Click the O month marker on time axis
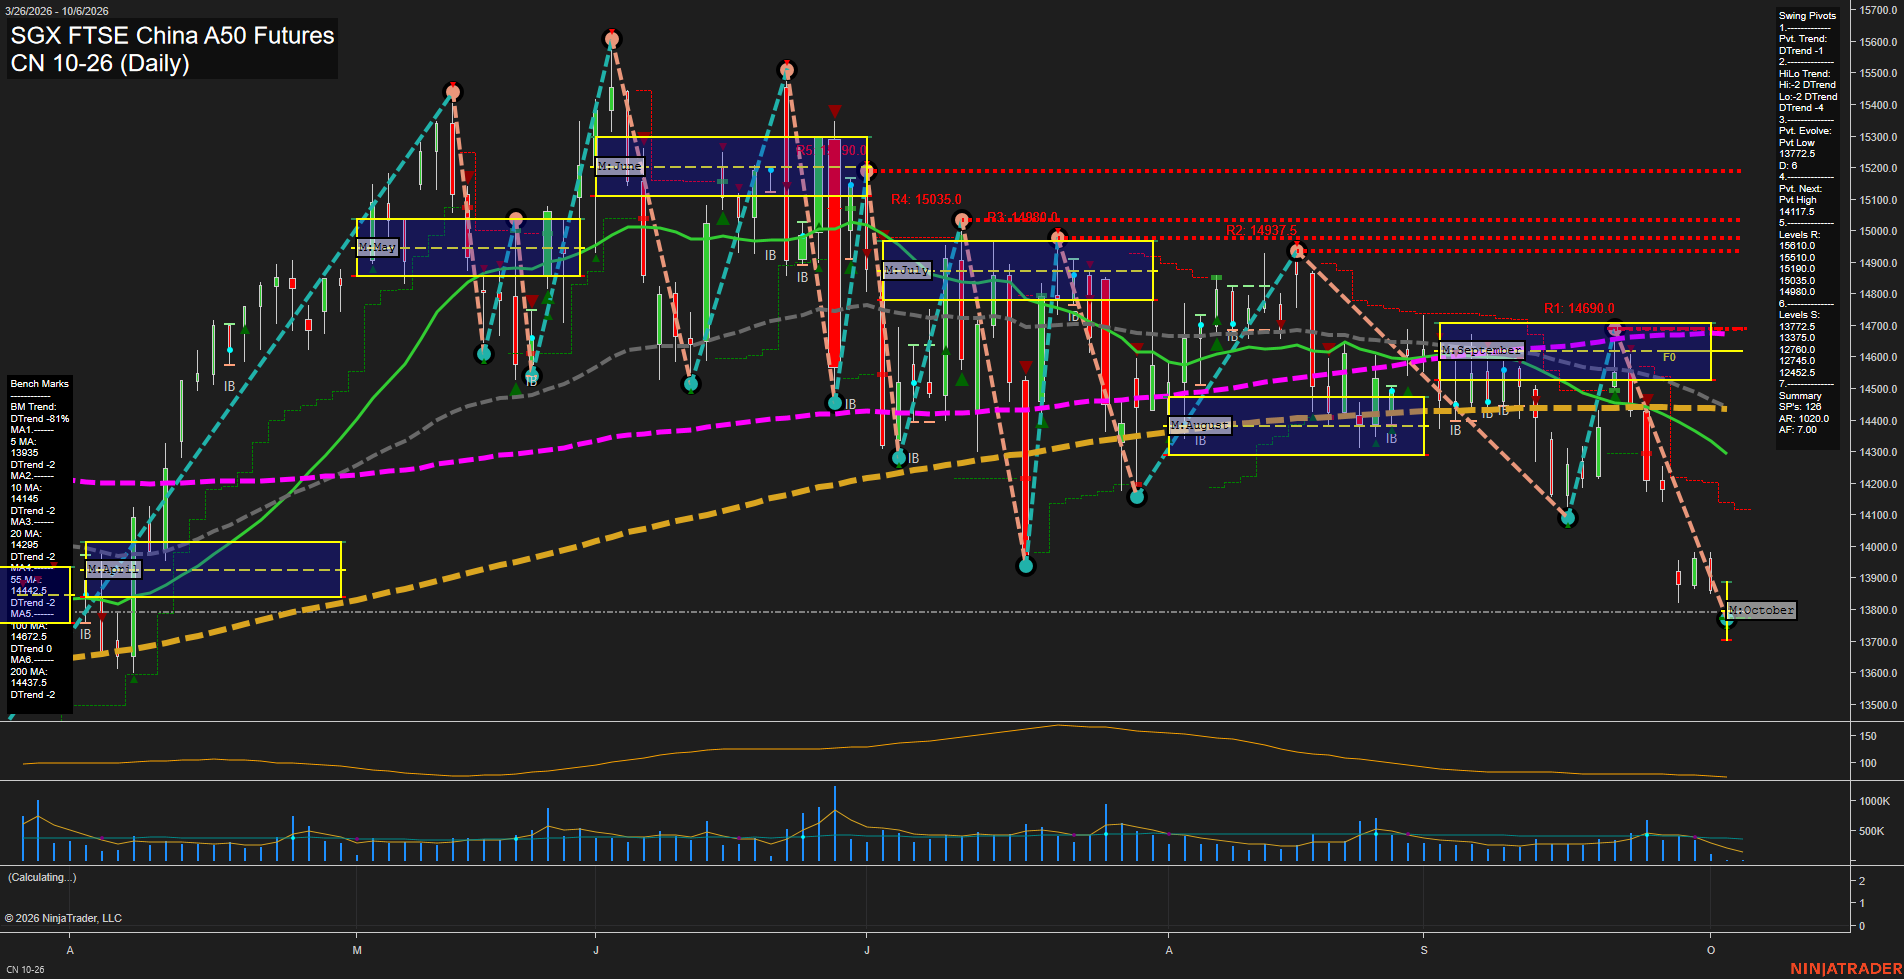The image size is (1904, 979). tap(1711, 950)
